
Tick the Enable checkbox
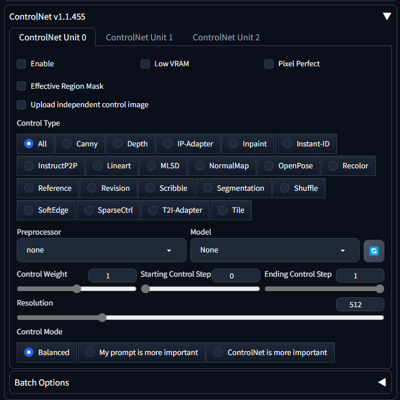coord(21,64)
